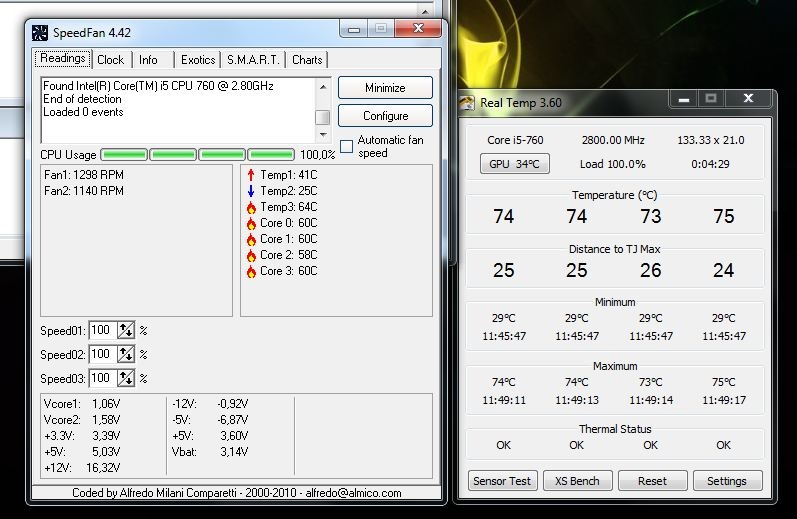Click the 'Core i5-760' label in Real Temp

[x=515, y=140]
